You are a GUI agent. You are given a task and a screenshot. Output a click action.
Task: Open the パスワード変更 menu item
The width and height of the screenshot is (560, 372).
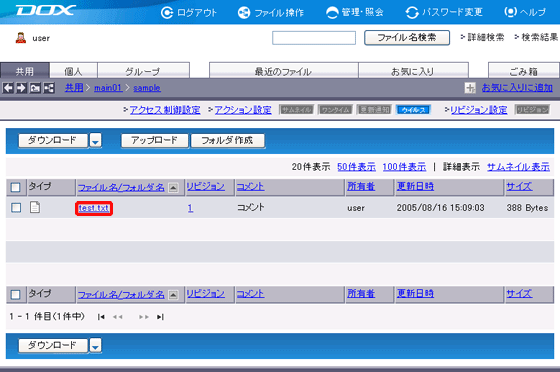[444, 12]
